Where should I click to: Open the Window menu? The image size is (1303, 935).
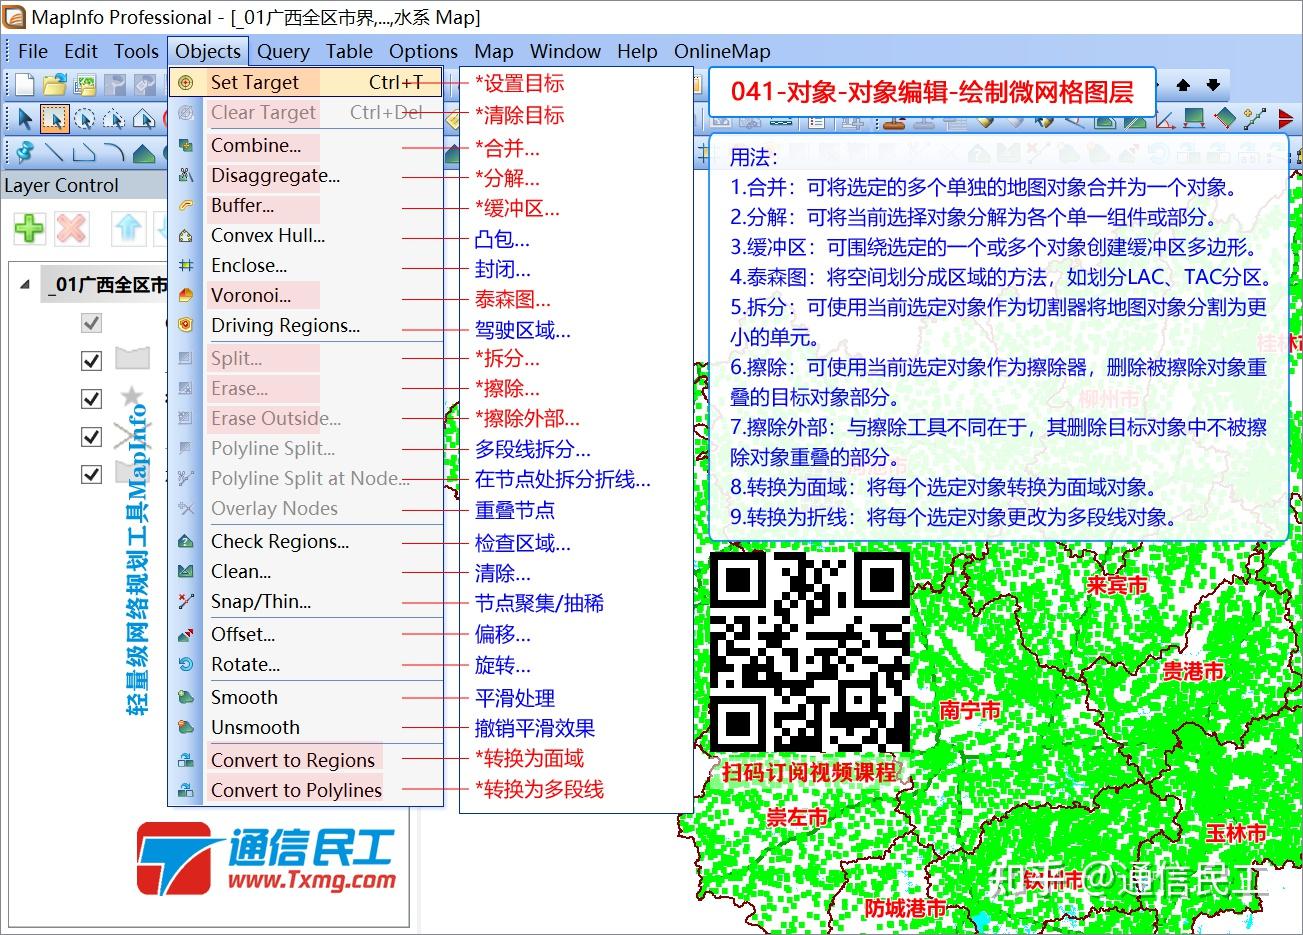pyautogui.click(x=565, y=51)
